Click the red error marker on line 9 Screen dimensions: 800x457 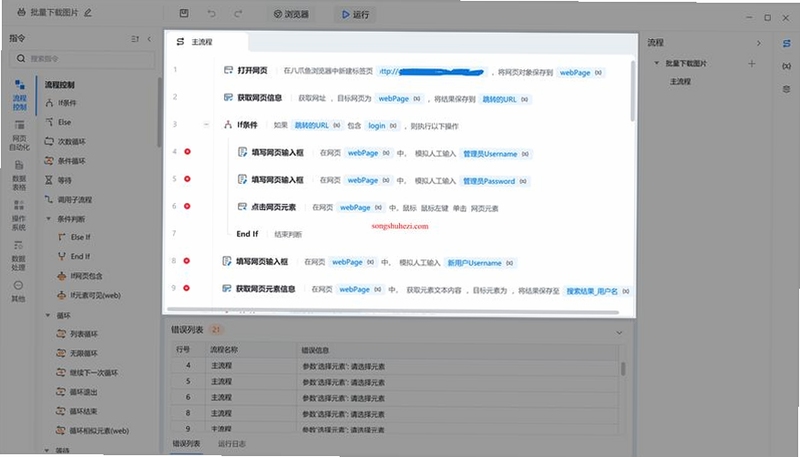tap(186, 288)
